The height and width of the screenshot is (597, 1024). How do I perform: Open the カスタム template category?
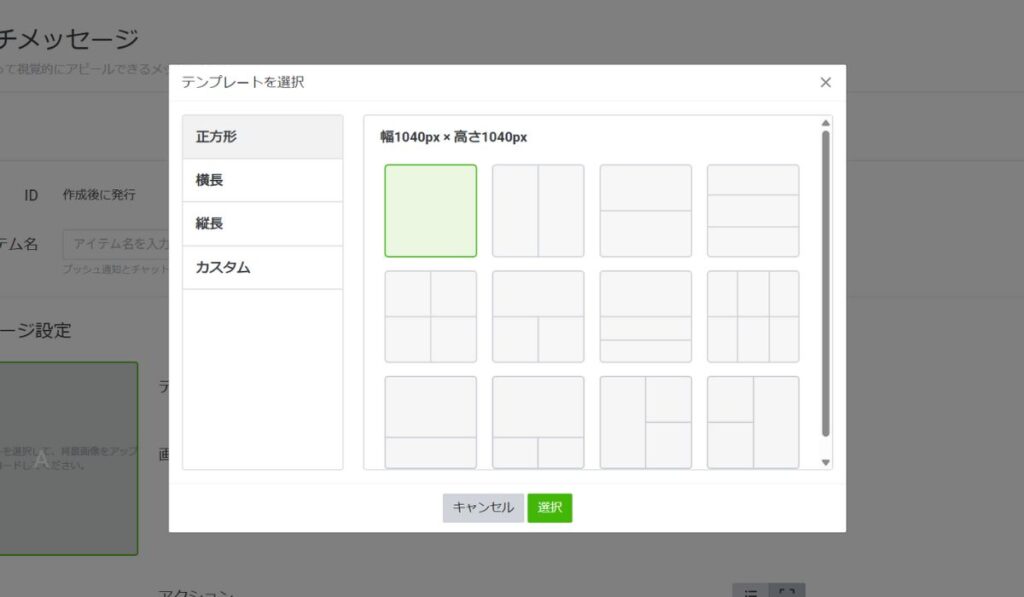pyautogui.click(x=262, y=268)
